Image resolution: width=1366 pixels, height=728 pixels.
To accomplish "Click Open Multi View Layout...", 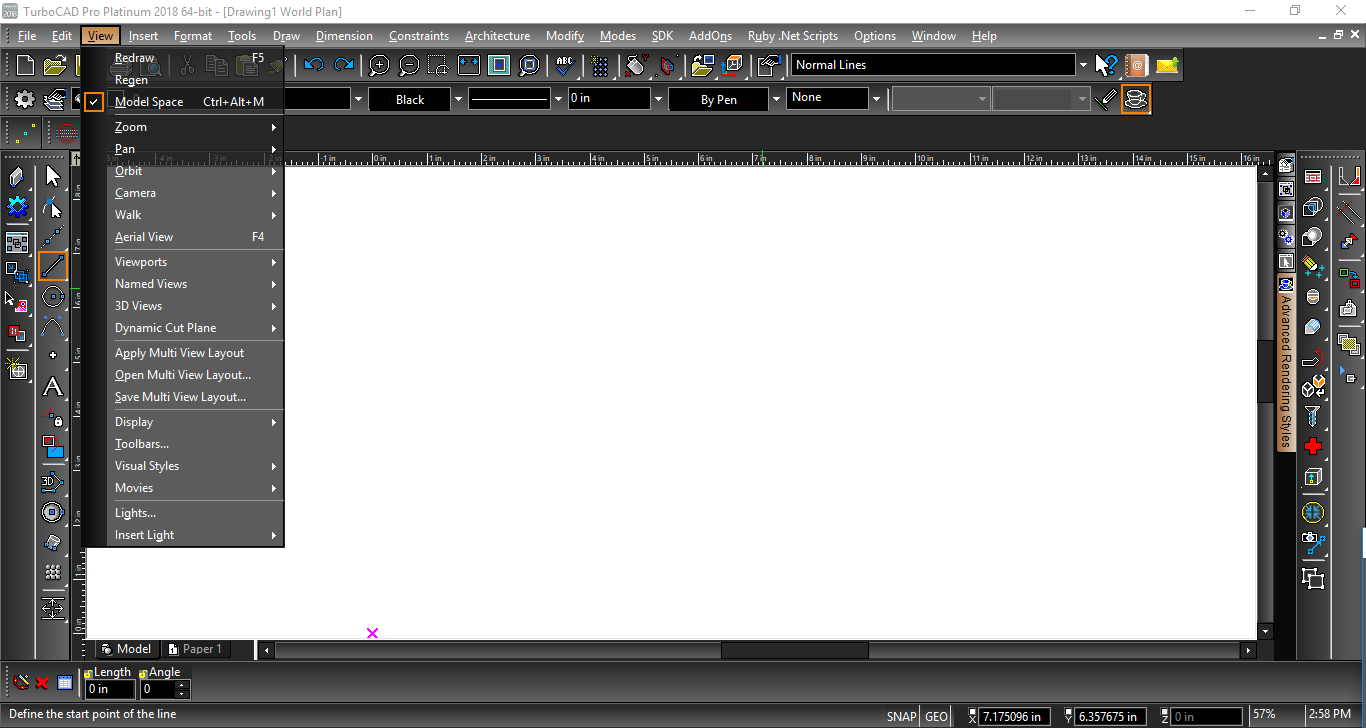I will (x=184, y=375).
